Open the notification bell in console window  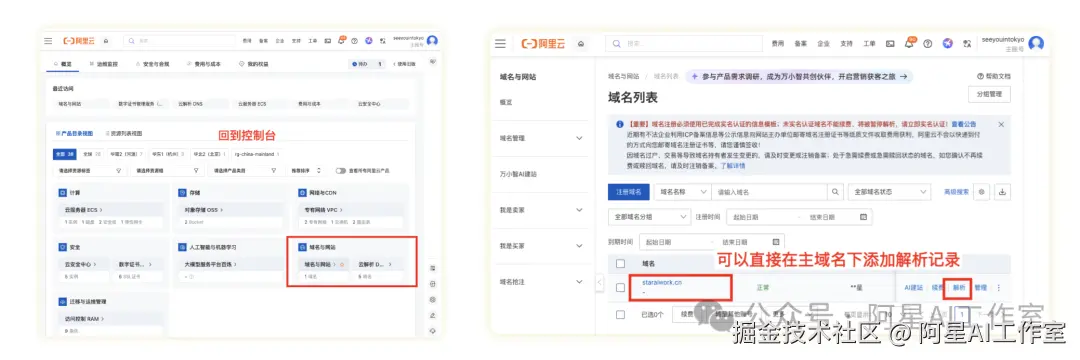[x=341, y=41]
